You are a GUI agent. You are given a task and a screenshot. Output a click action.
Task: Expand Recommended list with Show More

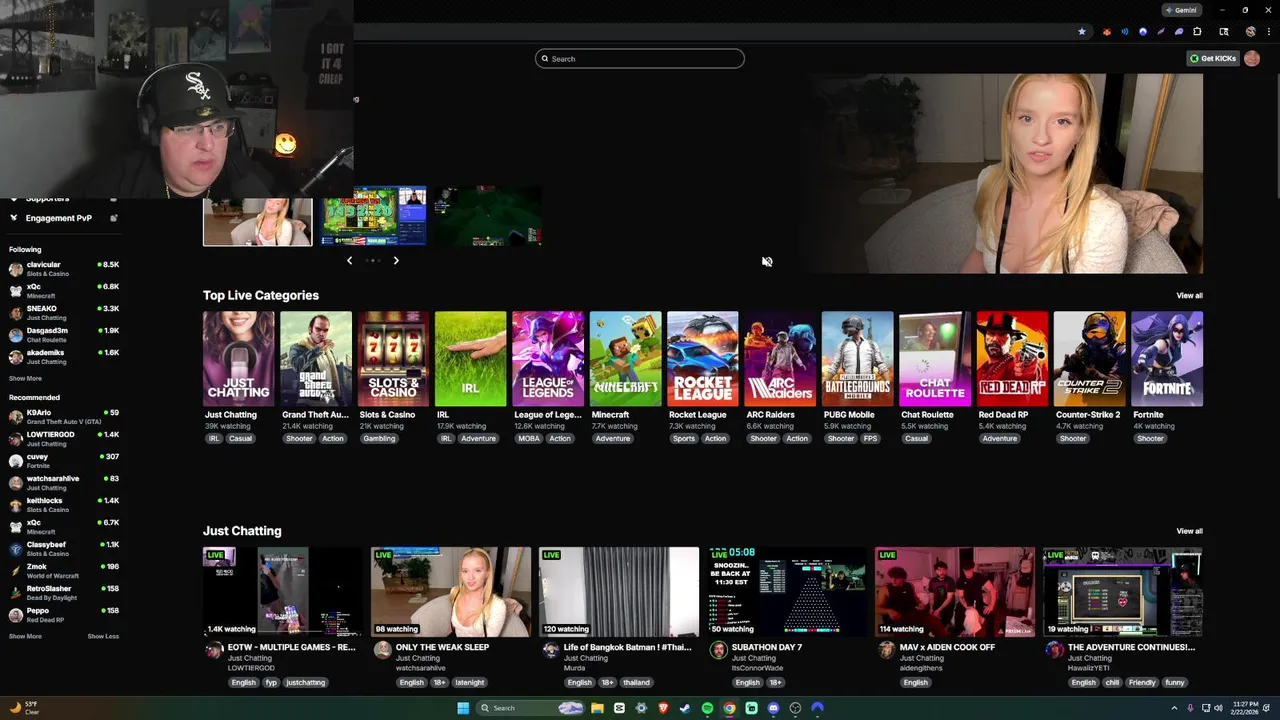tap(25, 636)
